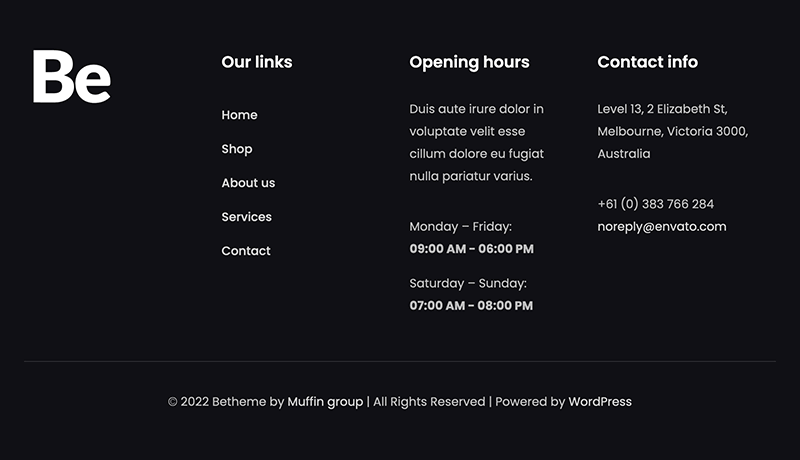800x460 pixels.
Task: Click the Our links heading
Action: coord(257,62)
